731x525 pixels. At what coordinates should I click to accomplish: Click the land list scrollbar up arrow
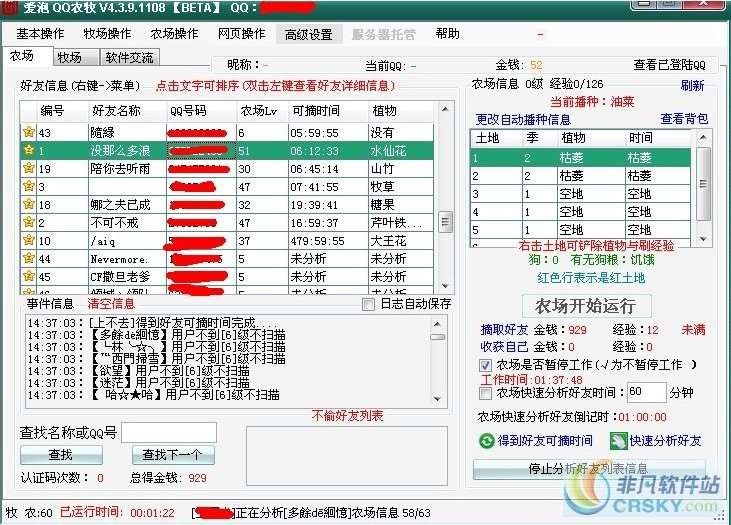pyautogui.click(x=703, y=138)
